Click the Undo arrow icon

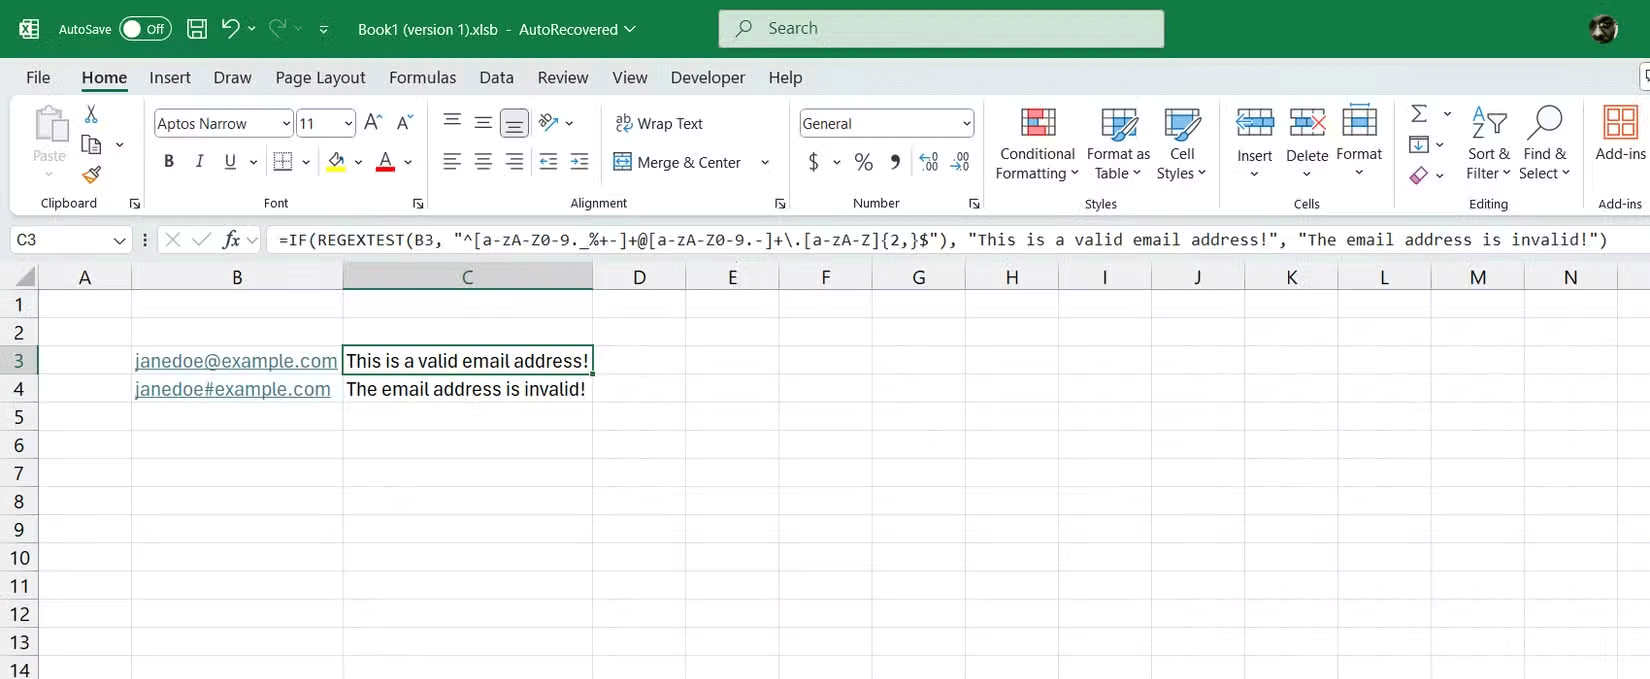(x=230, y=29)
